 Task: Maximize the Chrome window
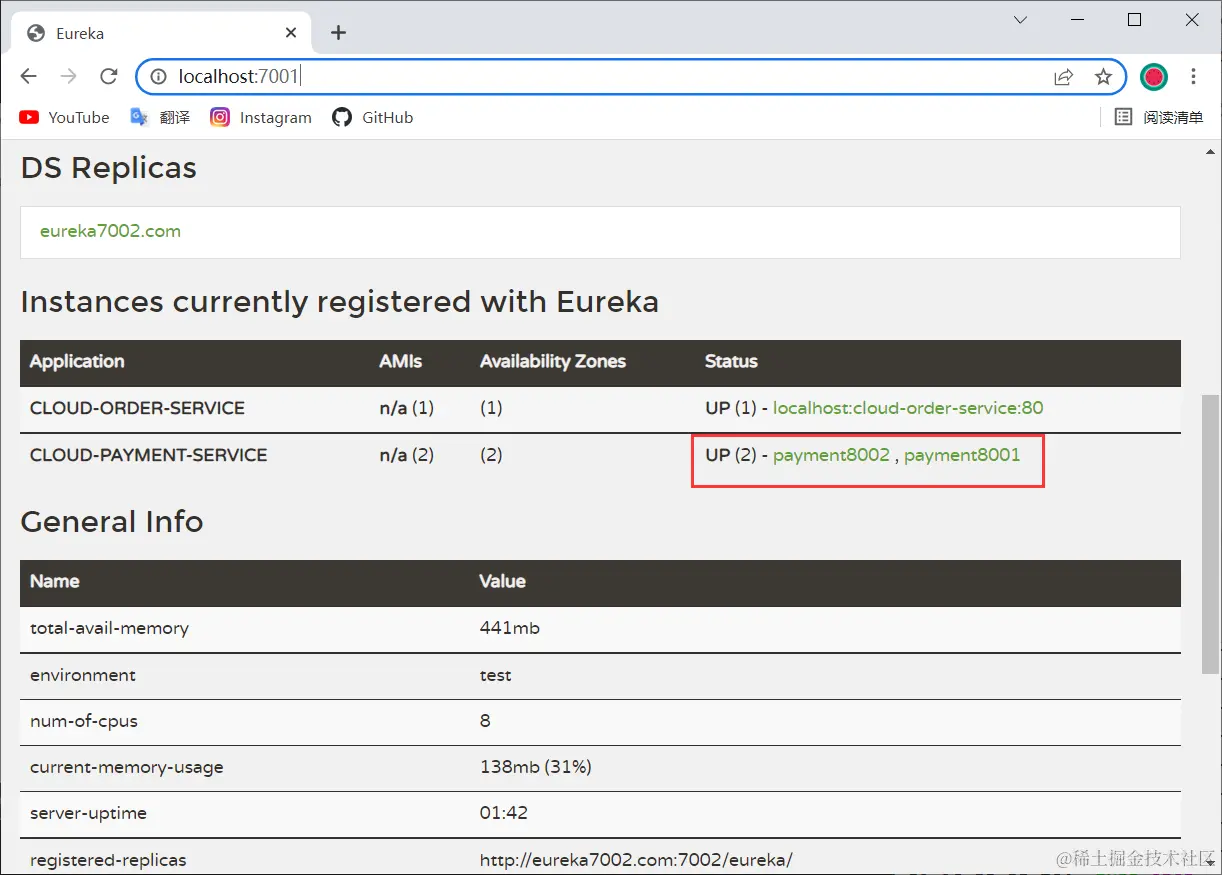(1134, 20)
